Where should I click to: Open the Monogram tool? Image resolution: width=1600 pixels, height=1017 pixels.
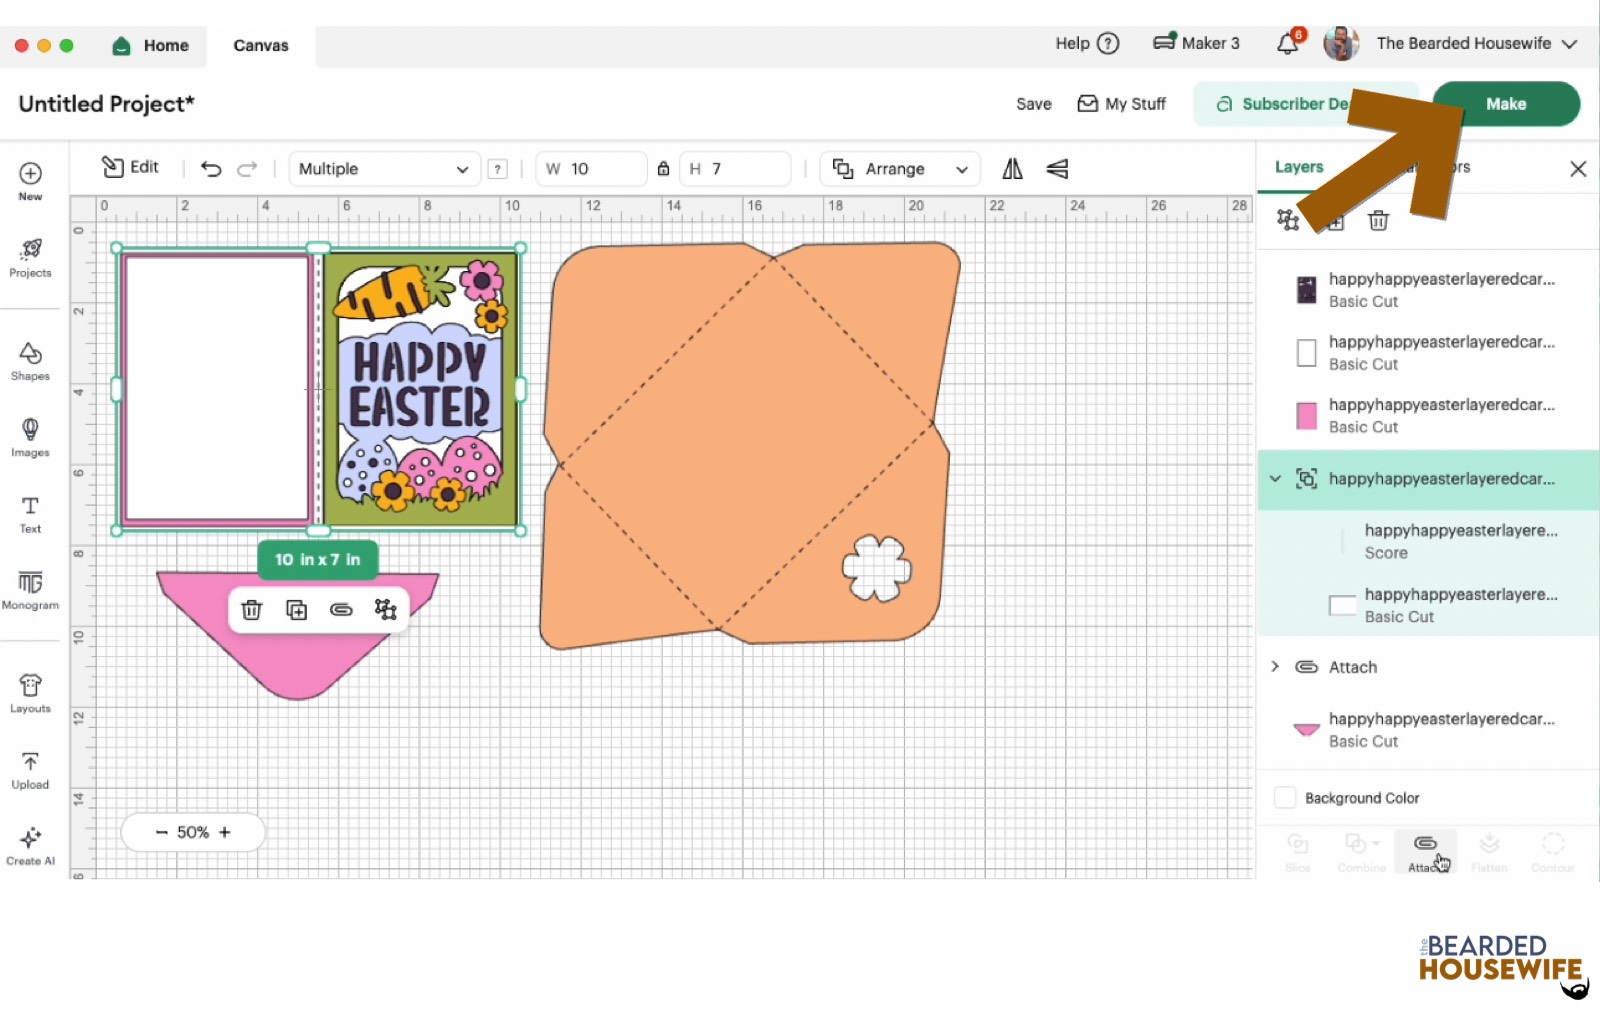click(30, 590)
